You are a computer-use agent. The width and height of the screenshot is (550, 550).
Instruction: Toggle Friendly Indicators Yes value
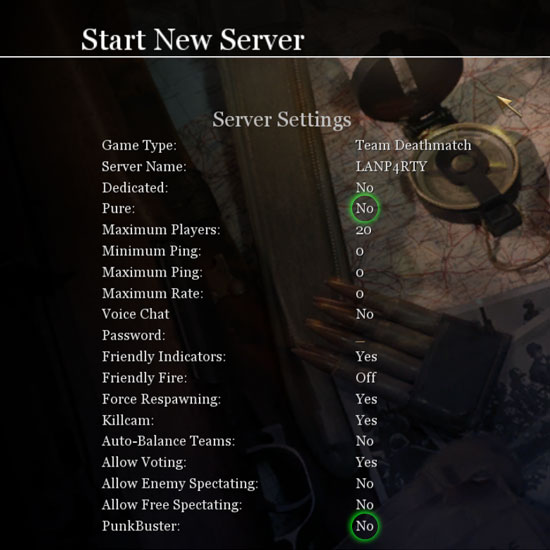coord(366,357)
